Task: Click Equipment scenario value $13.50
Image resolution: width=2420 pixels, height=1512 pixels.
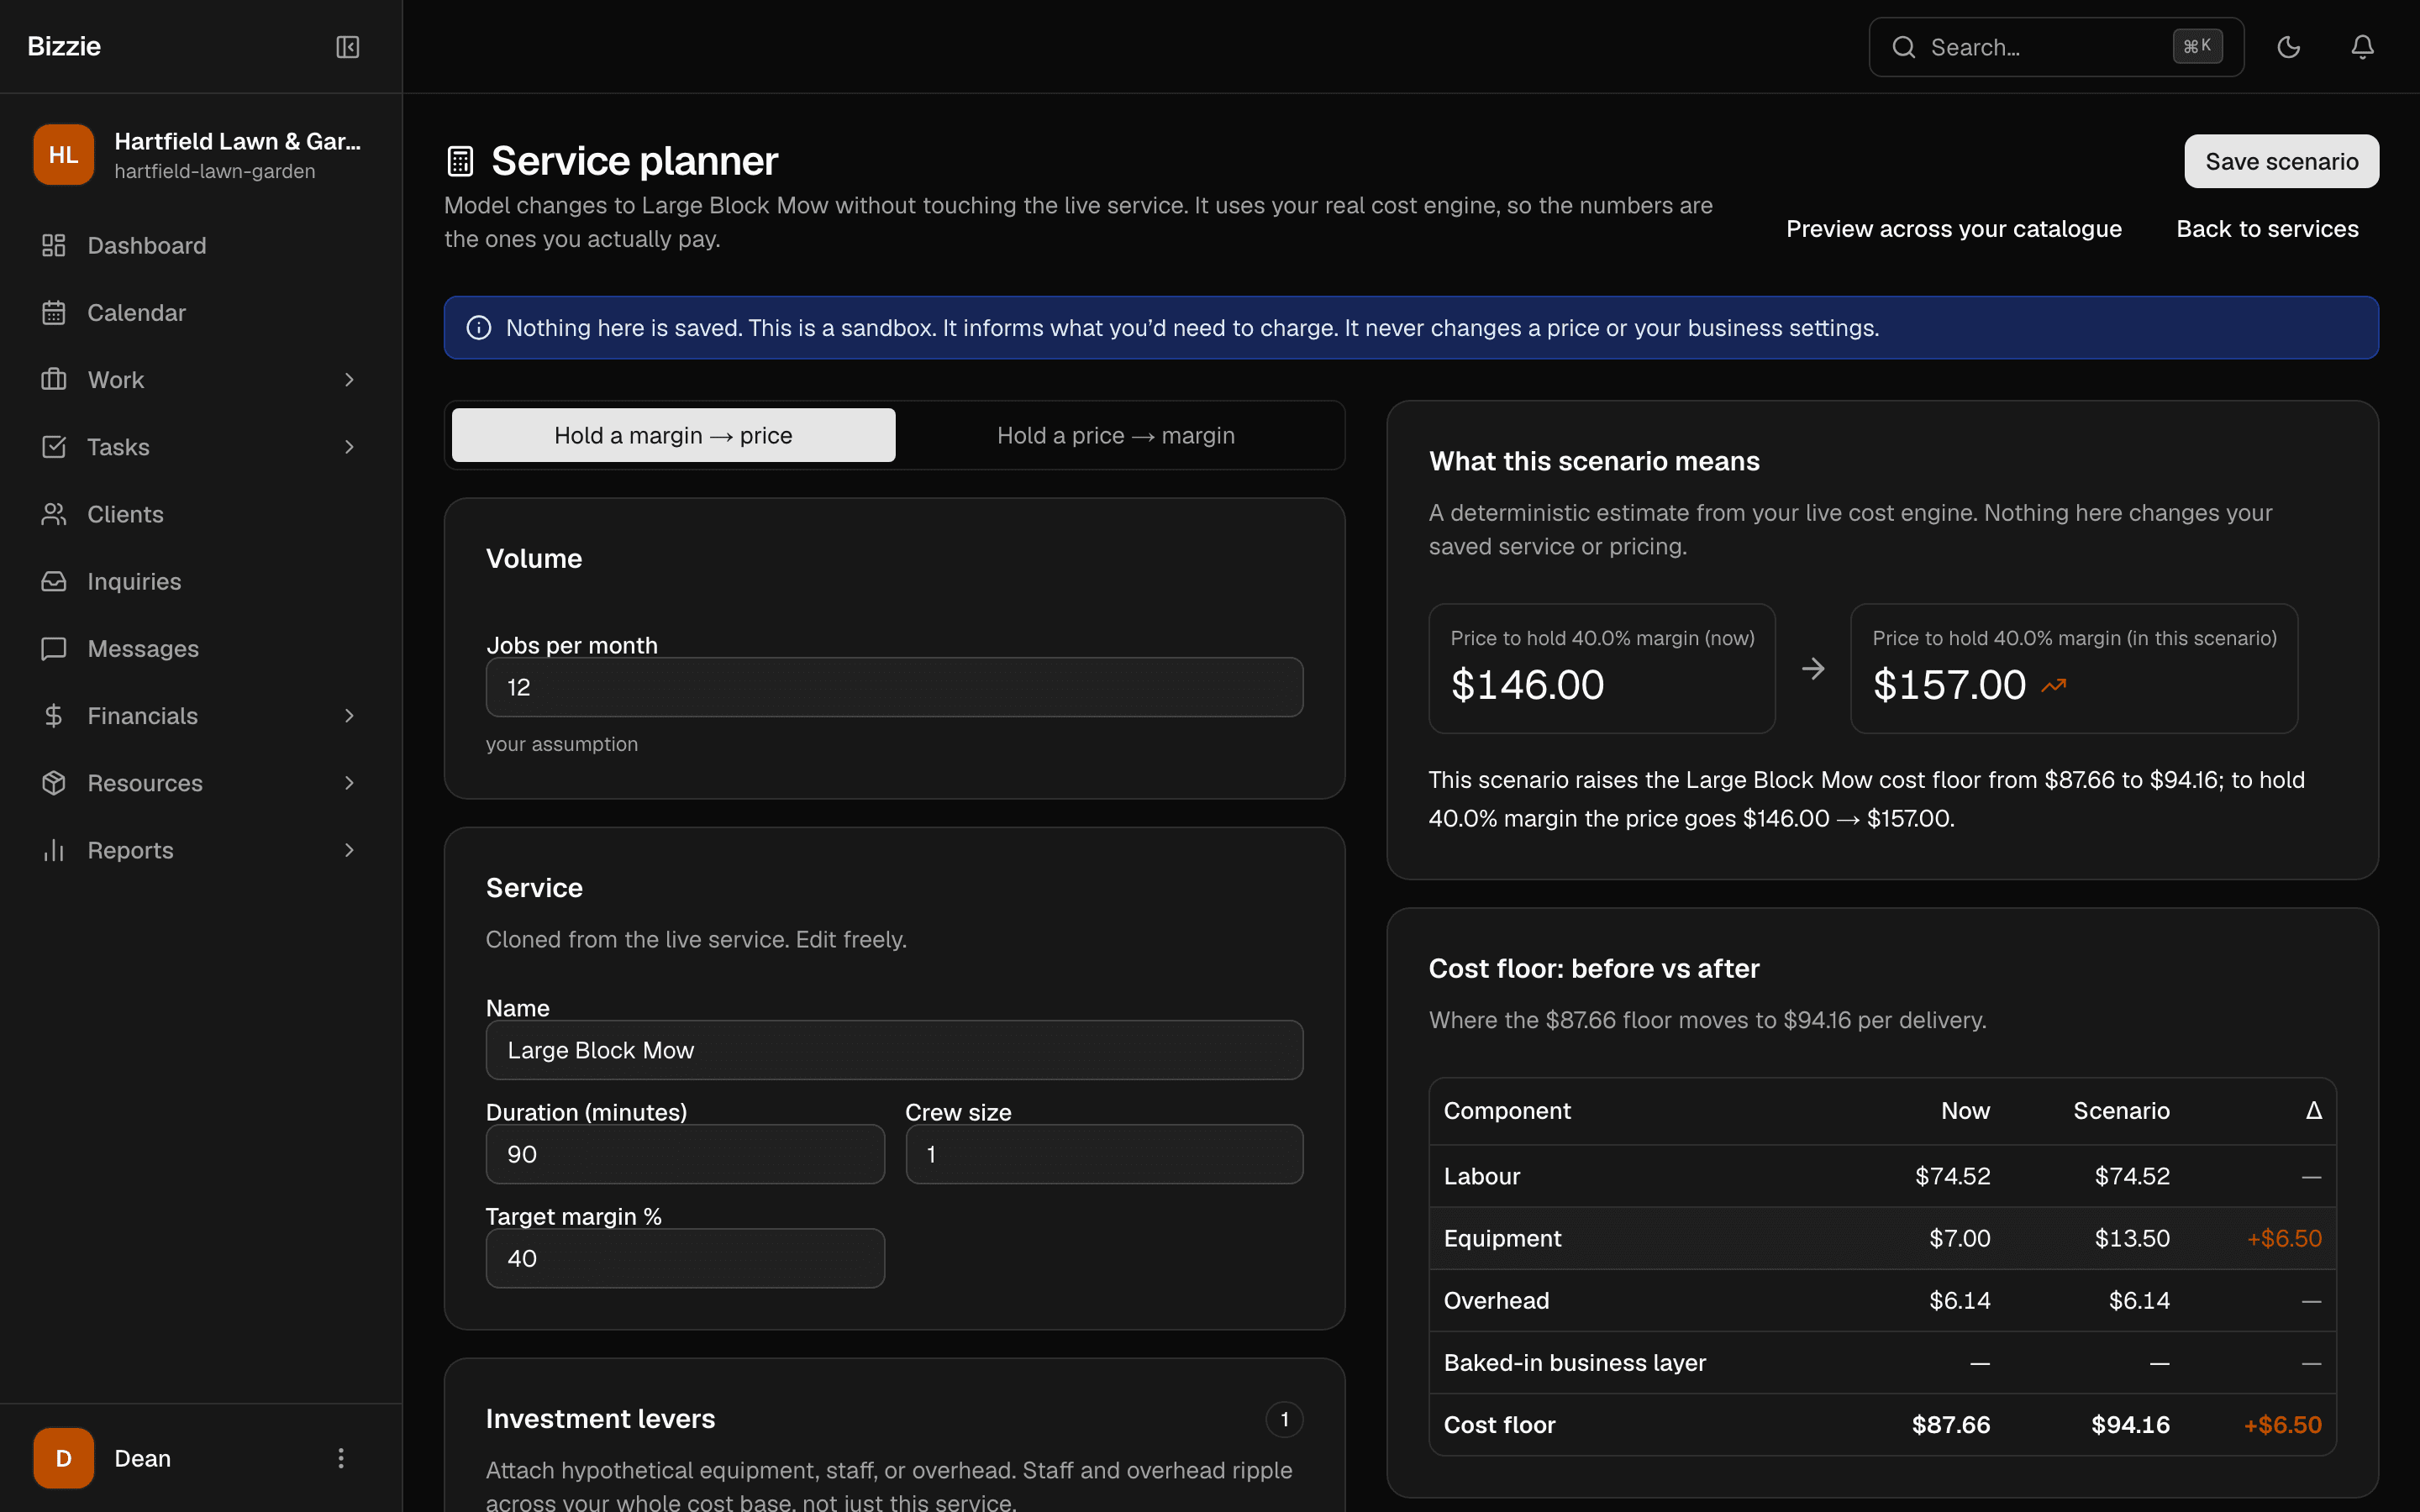Action: pos(2132,1238)
